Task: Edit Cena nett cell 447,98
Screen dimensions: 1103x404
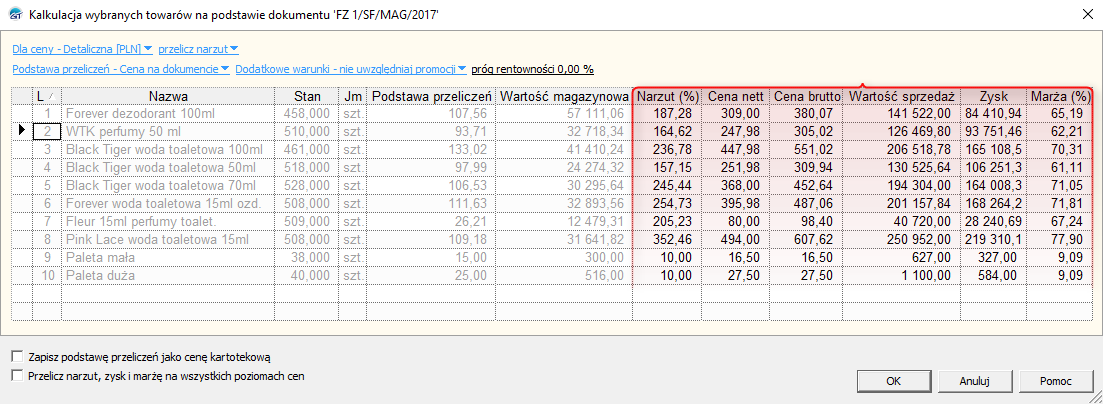Action: point(734,150)
